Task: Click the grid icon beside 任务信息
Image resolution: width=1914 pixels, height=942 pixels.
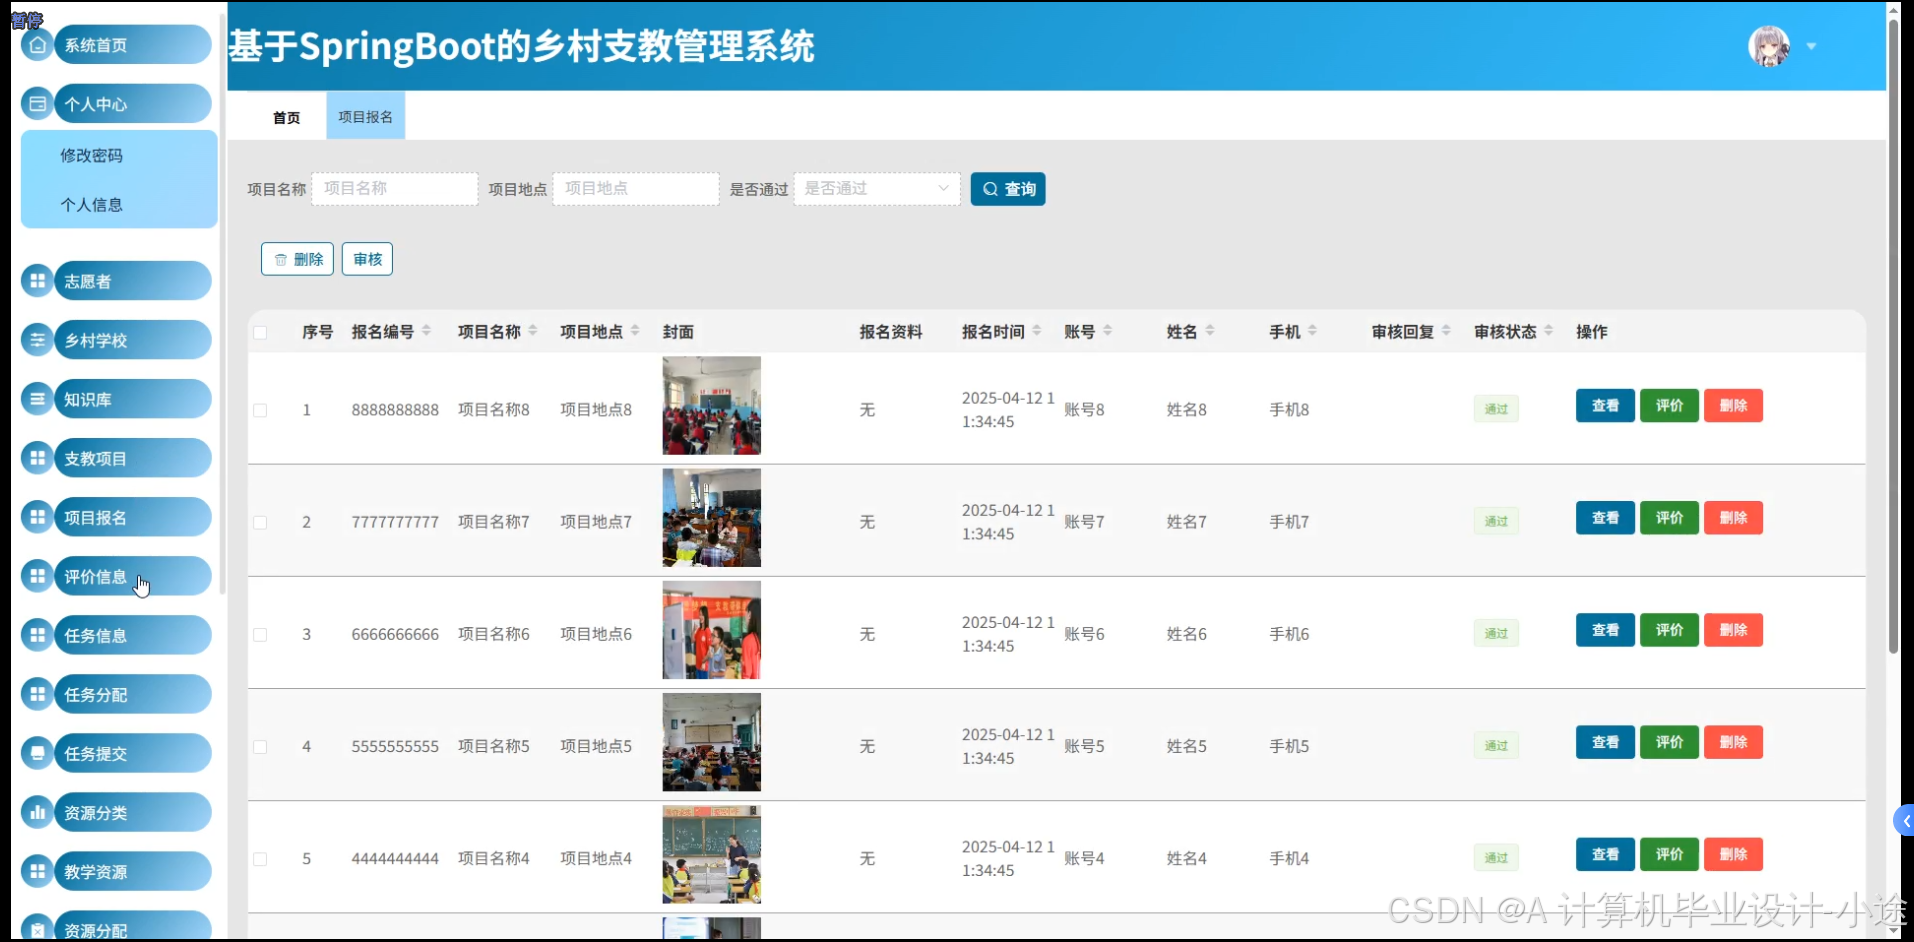Action: point(37,635)
